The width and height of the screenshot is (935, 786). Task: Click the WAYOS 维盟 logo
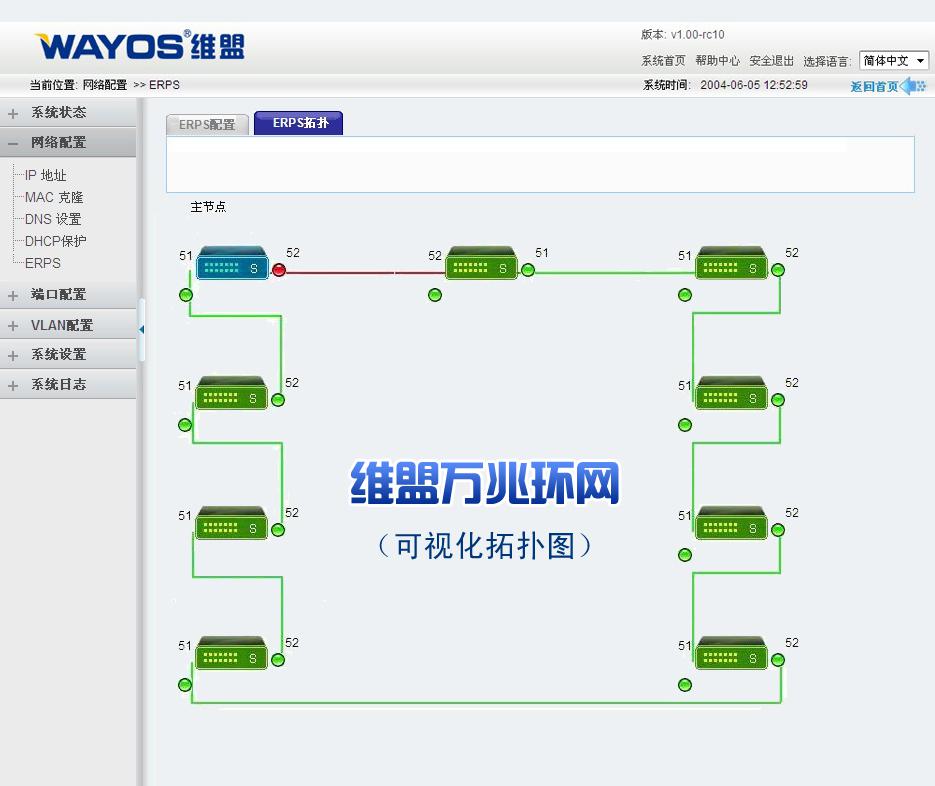pos(140,45)
